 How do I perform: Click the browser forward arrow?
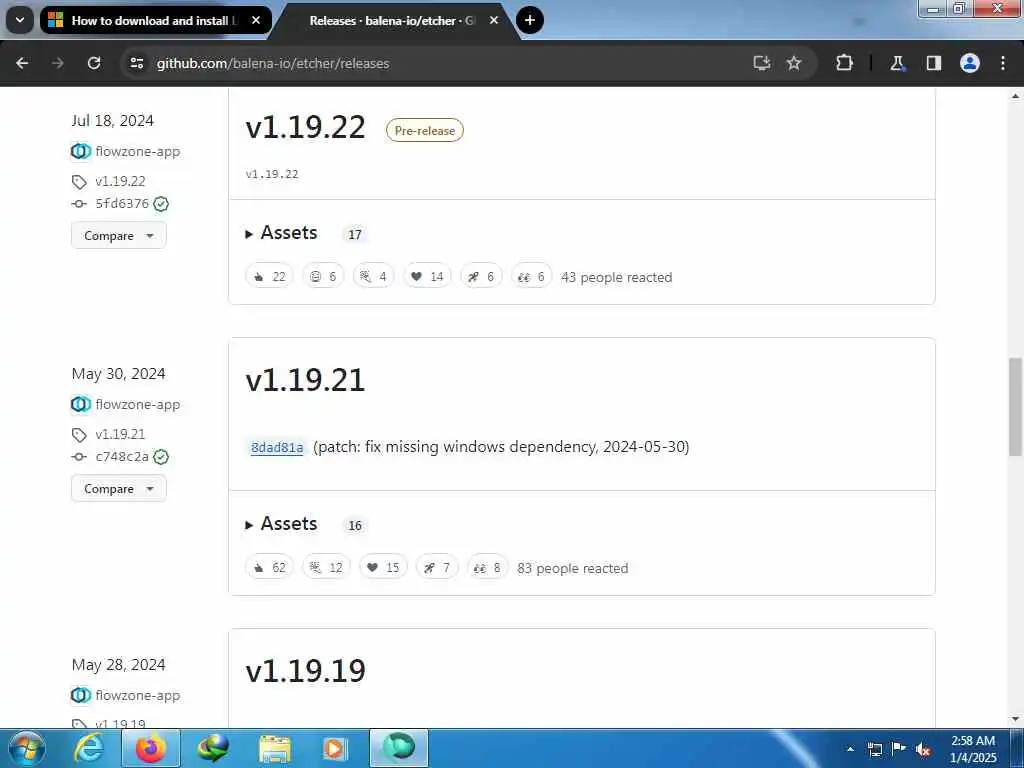pos(58,63)
